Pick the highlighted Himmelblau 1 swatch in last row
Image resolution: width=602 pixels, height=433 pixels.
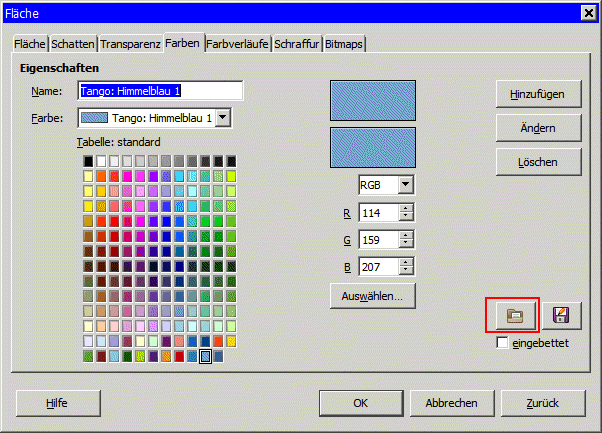[x=205, y=356]
